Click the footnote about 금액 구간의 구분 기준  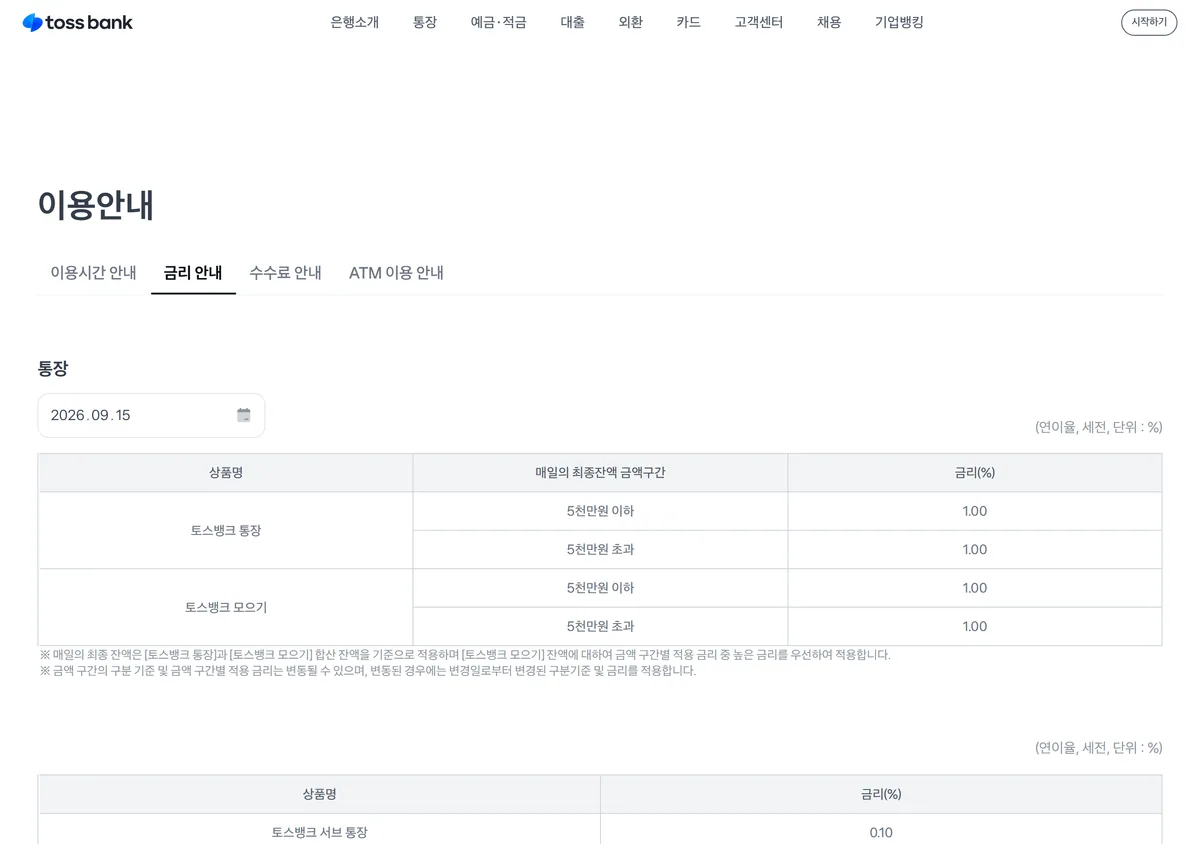coord(367,670)
